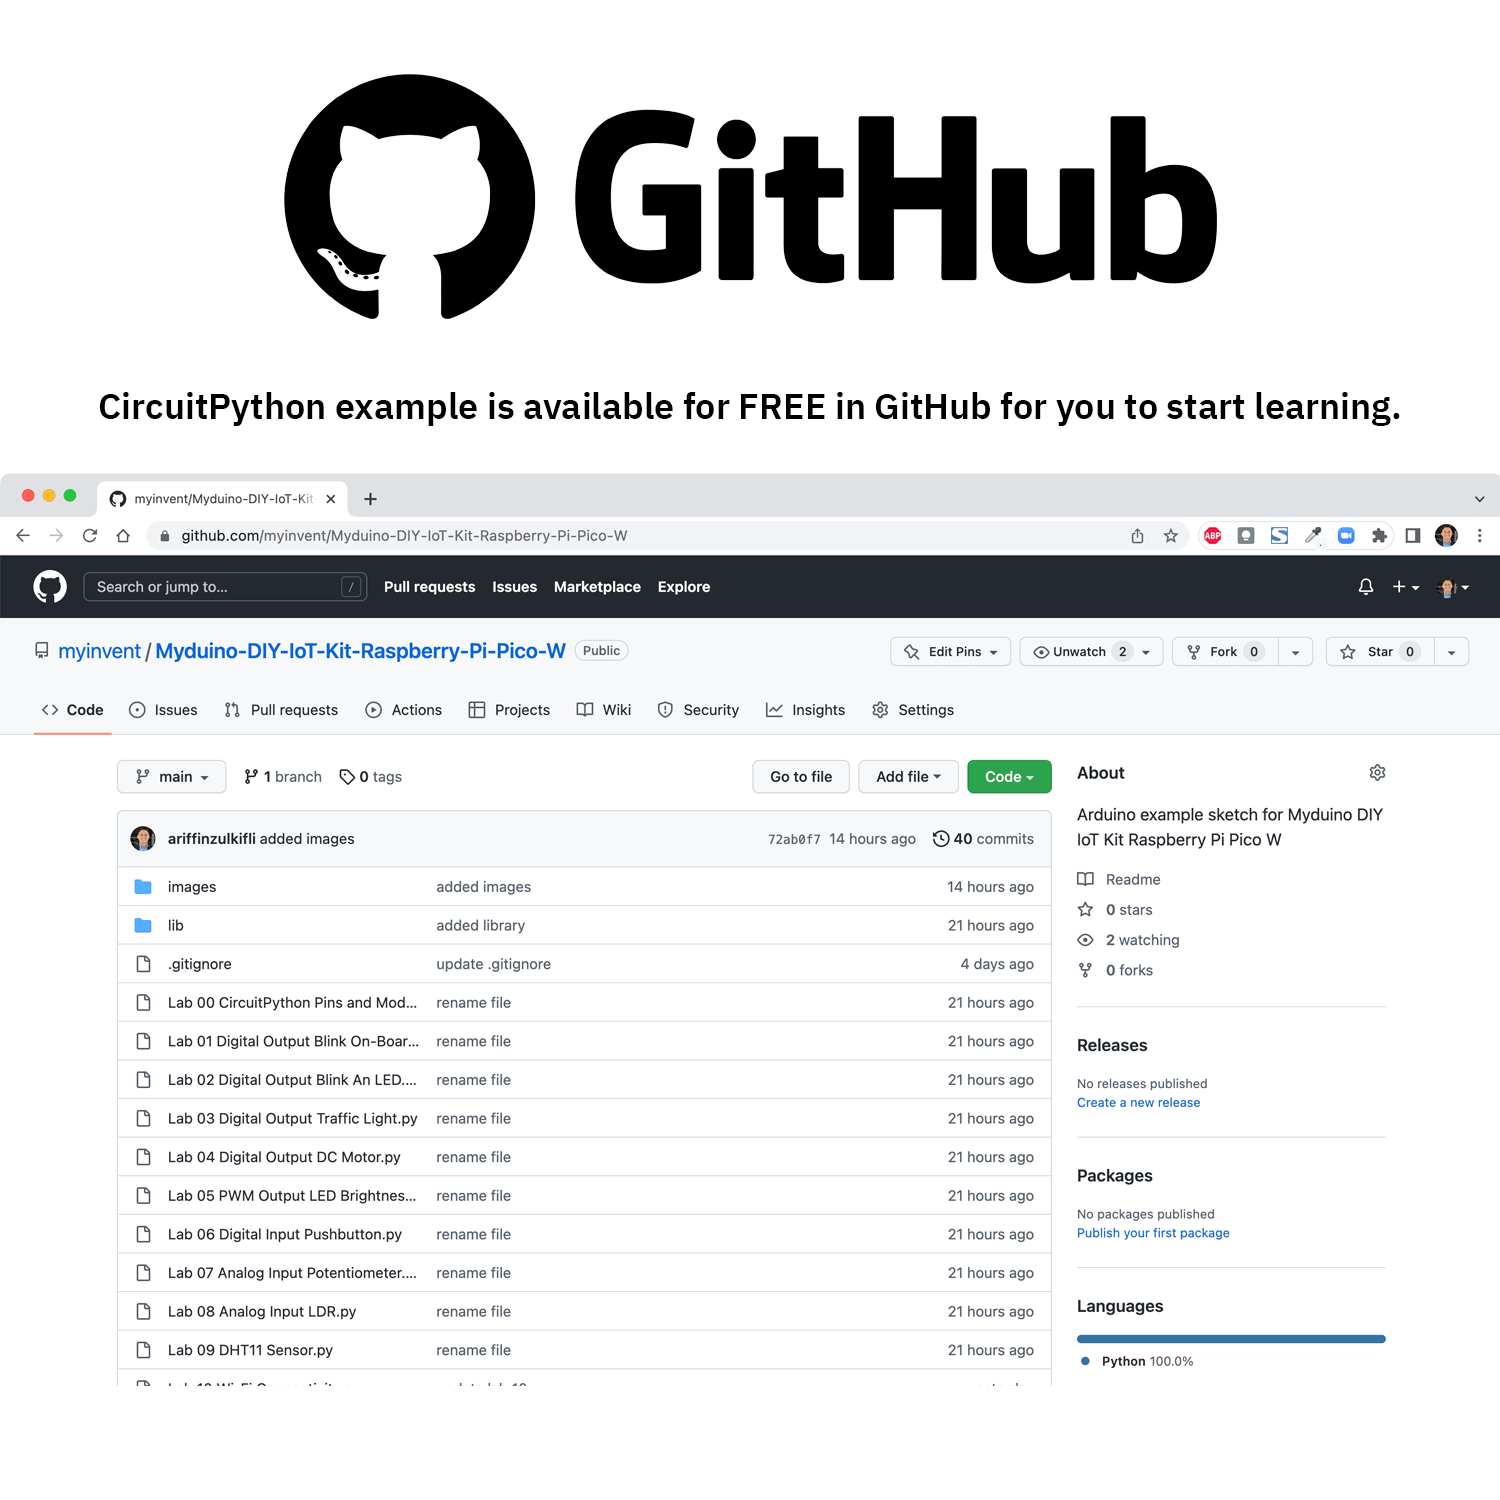
Task: Open the user avatar menu in header
Action: tap(1453, 587)
